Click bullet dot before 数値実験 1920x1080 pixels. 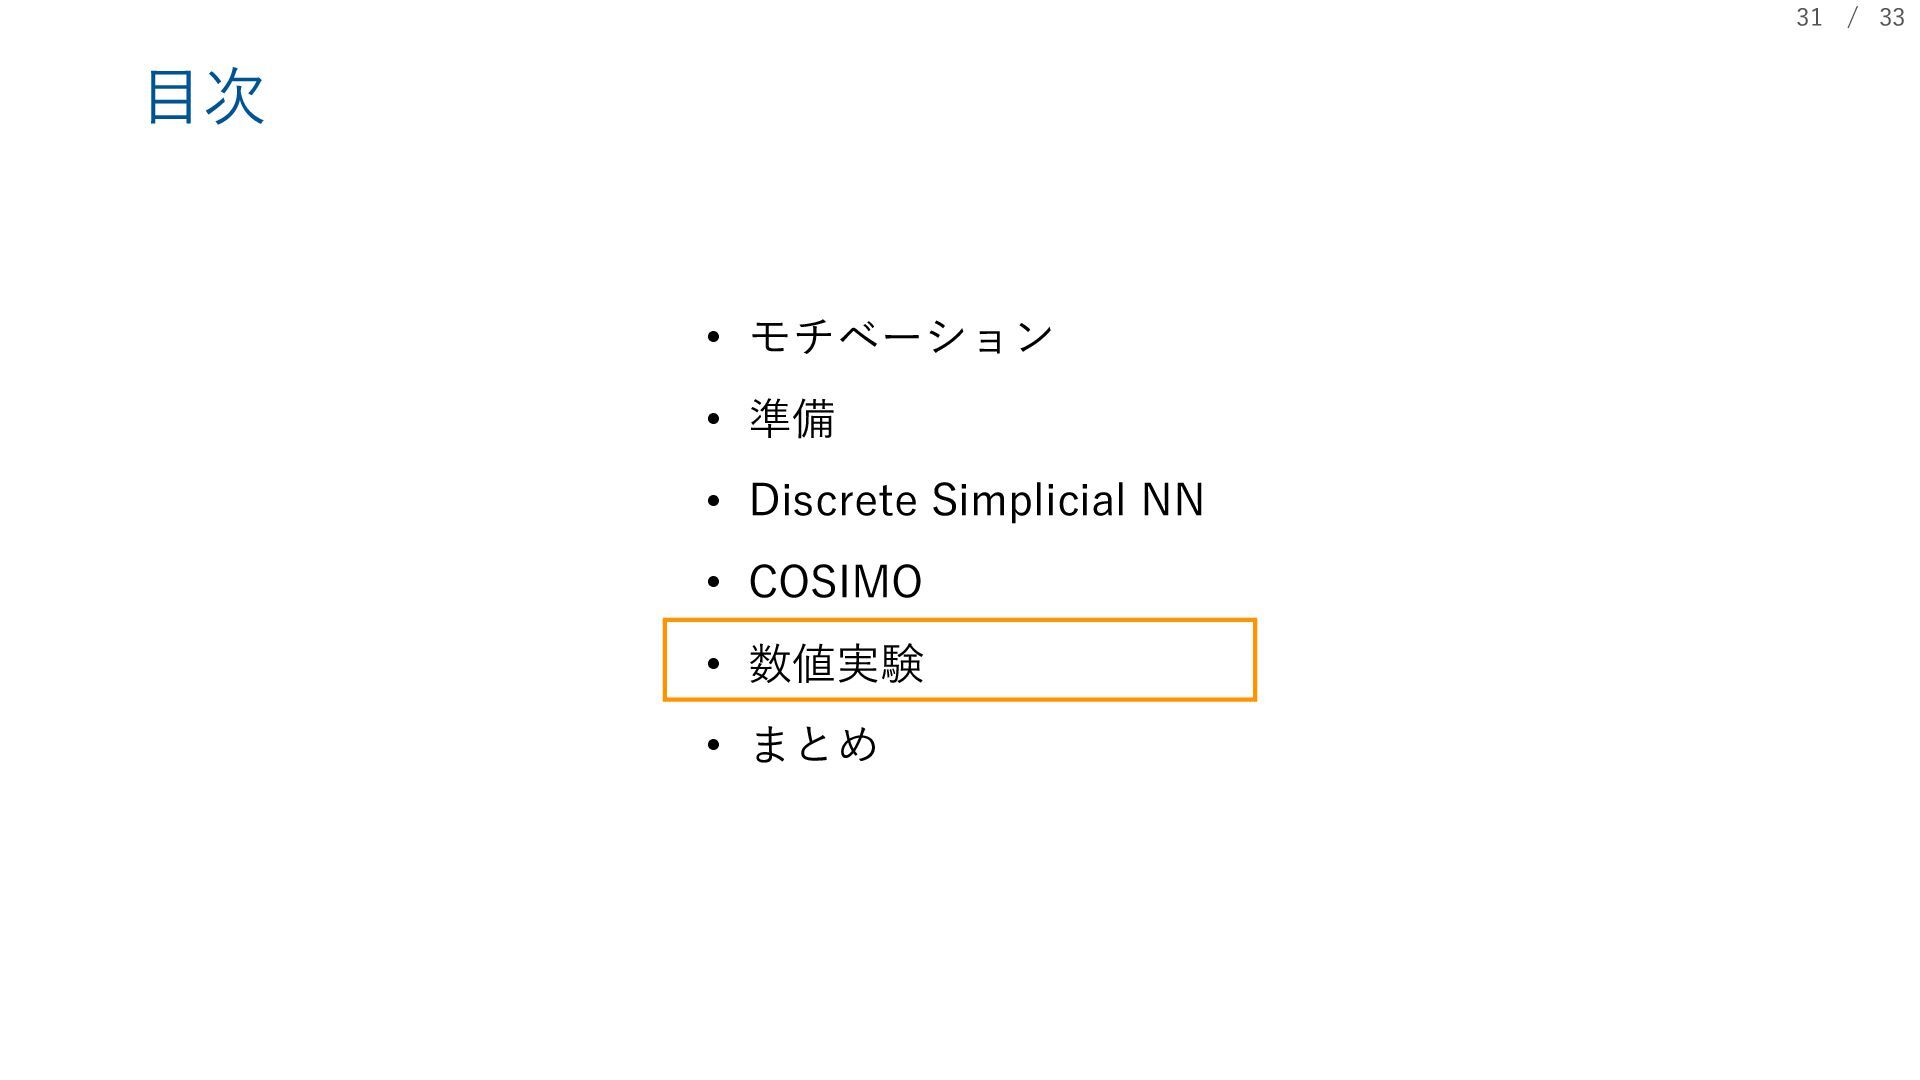point(713,664)
